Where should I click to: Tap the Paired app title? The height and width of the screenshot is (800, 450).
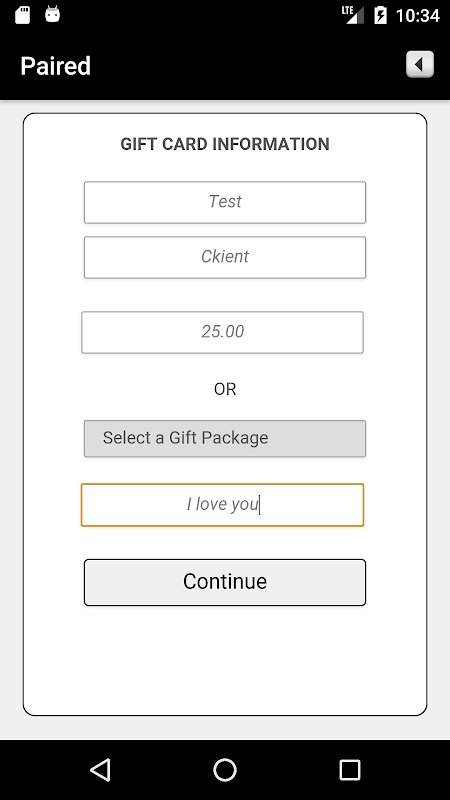tap(56, 66)
